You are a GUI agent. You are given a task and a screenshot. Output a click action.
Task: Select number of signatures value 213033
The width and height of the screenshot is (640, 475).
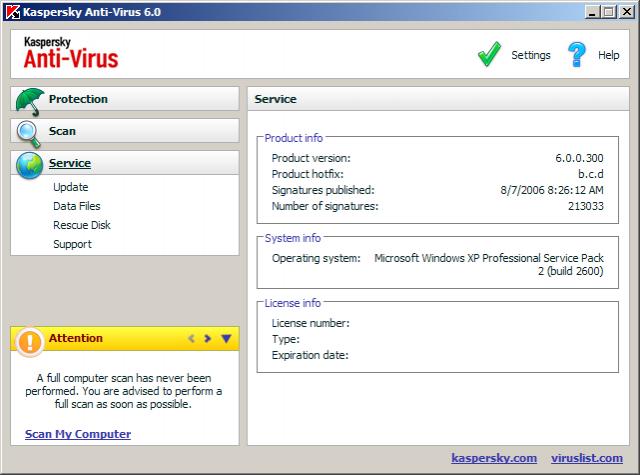[586, 206]
